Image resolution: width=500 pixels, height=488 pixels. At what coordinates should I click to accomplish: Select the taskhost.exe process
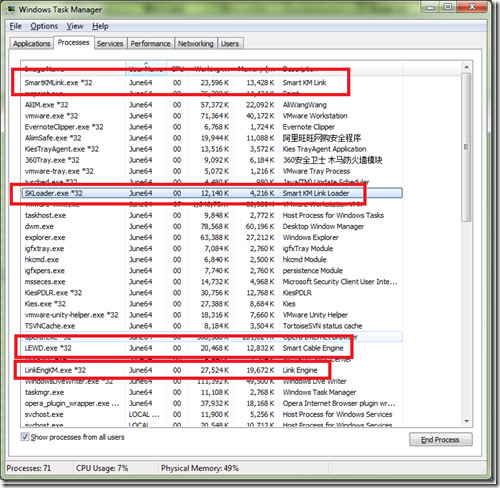click(x=212, y=215)
